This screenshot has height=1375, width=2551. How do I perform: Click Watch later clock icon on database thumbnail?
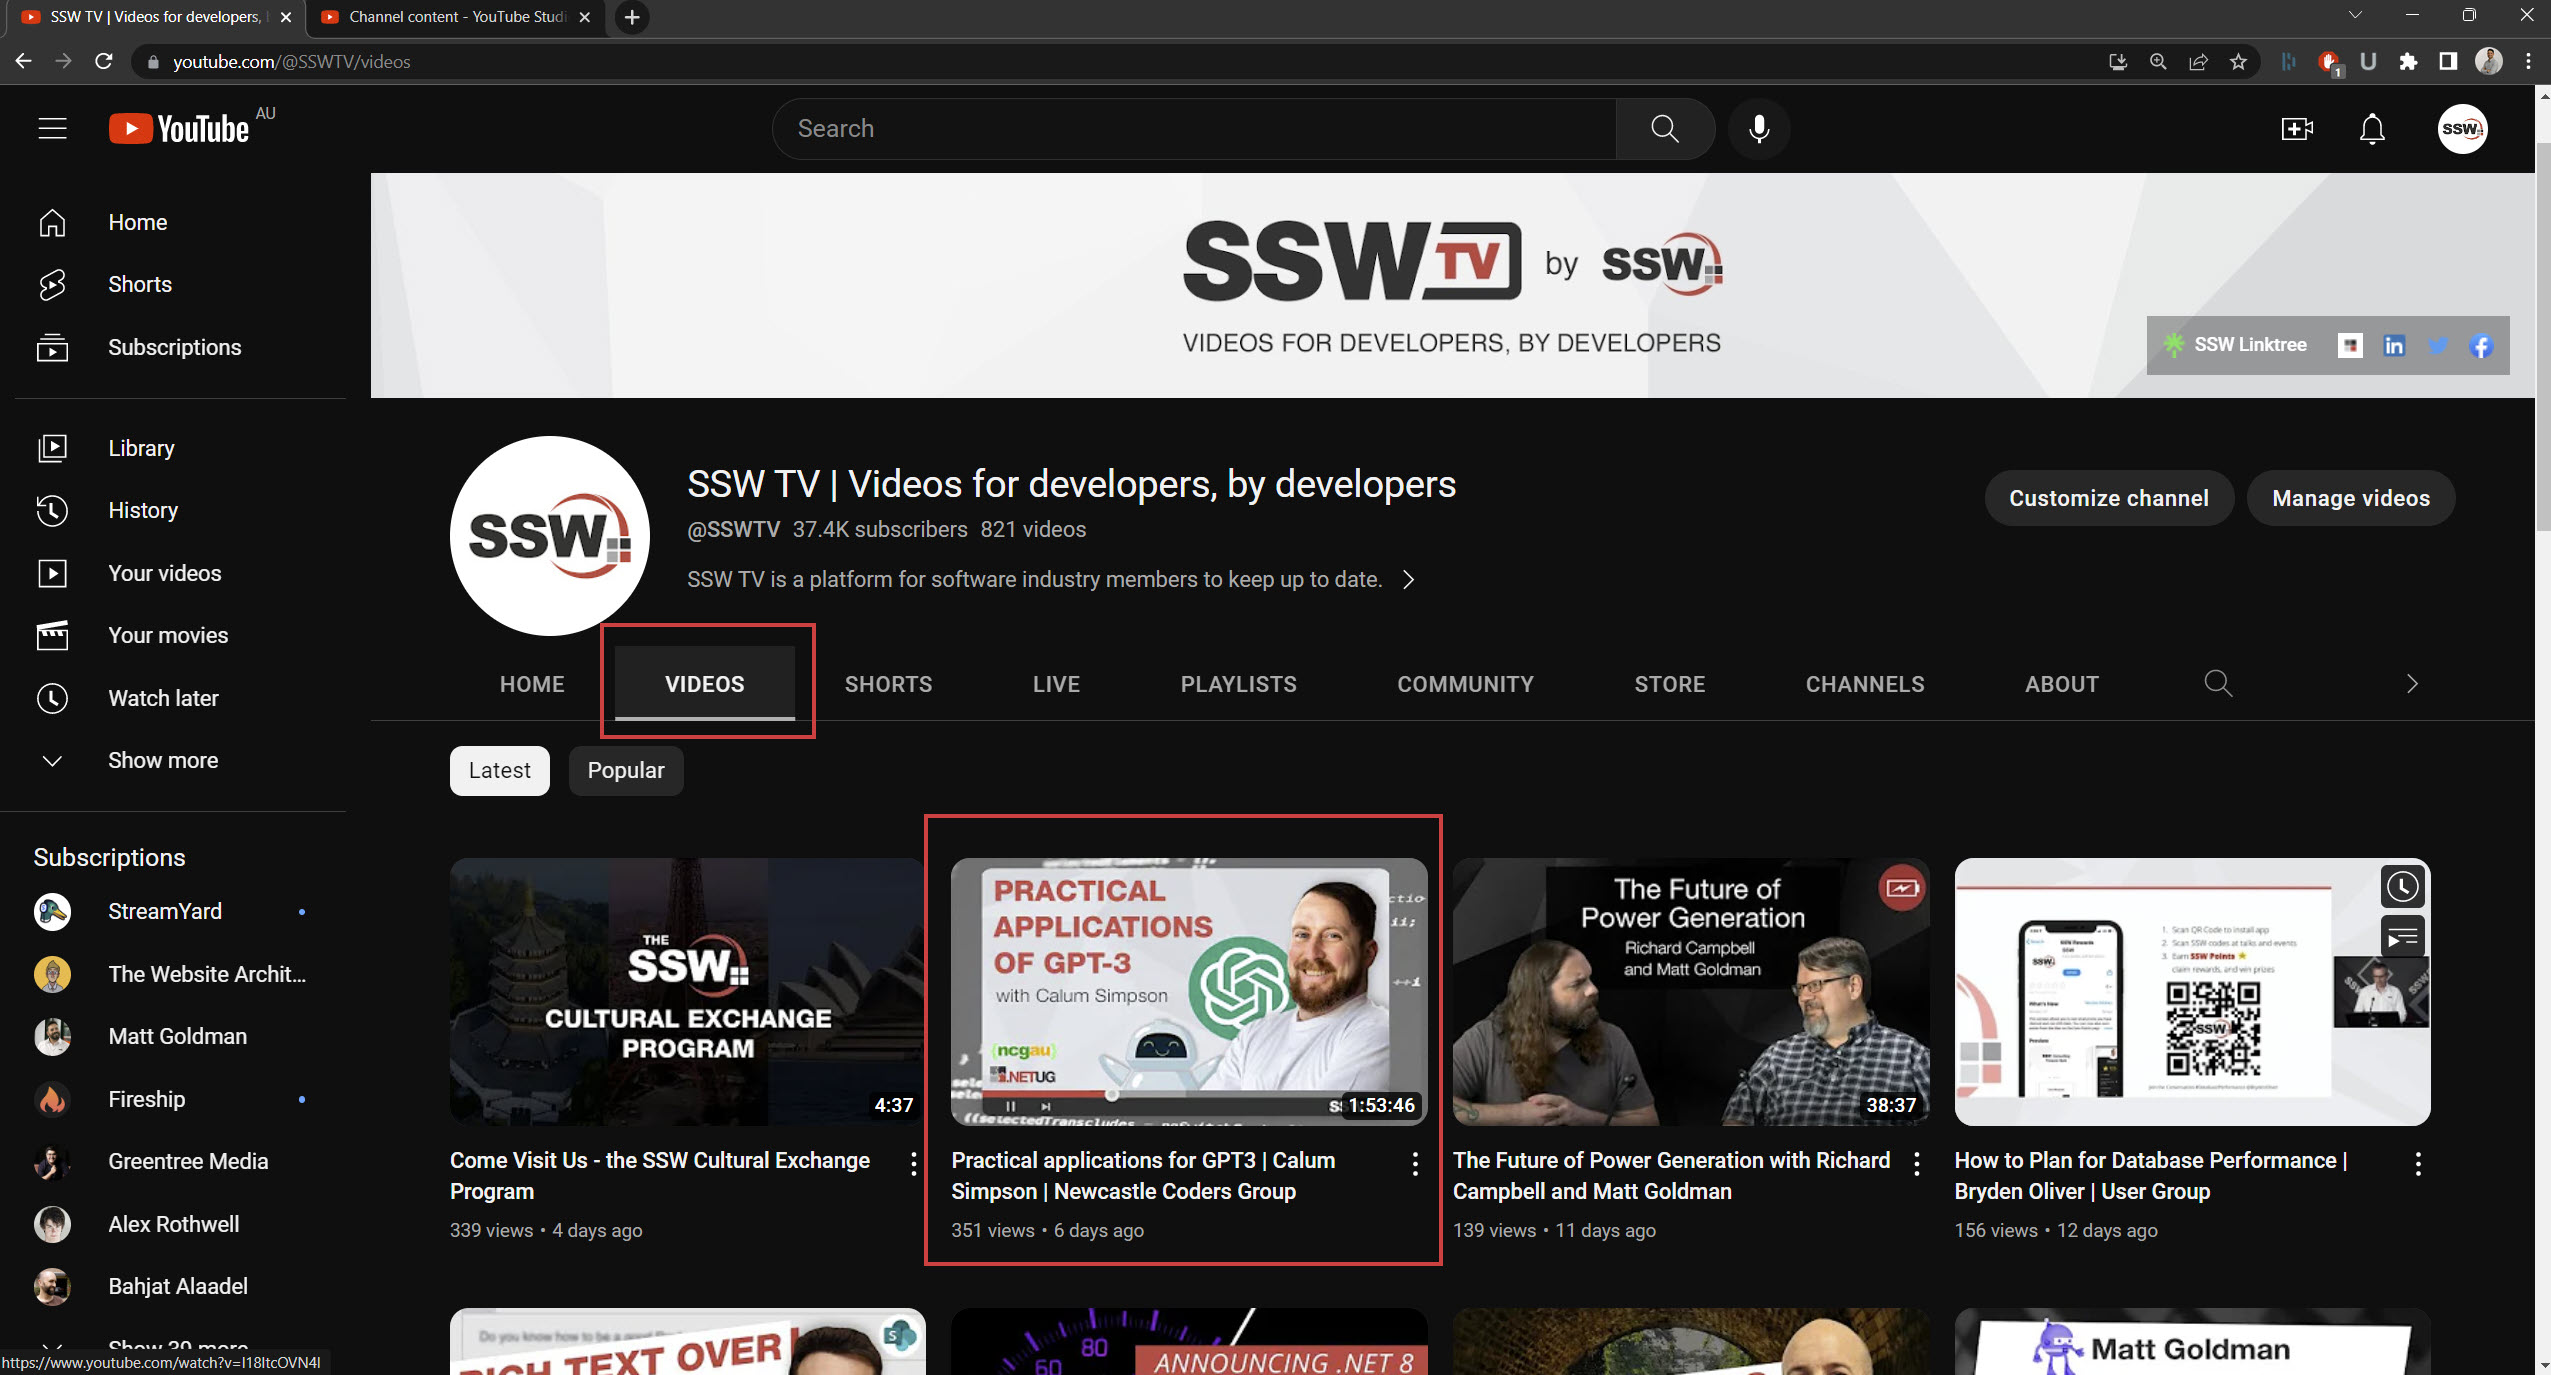tap(2402, 887)
